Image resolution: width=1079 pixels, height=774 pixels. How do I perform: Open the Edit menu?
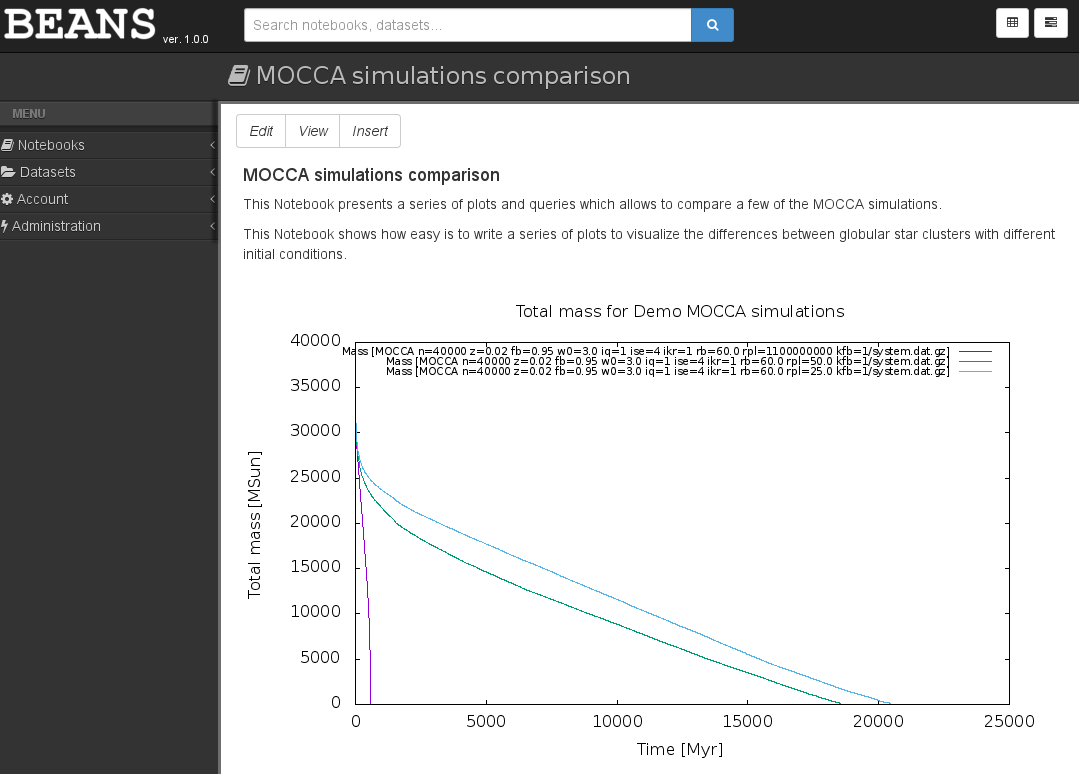pos(261,131)
